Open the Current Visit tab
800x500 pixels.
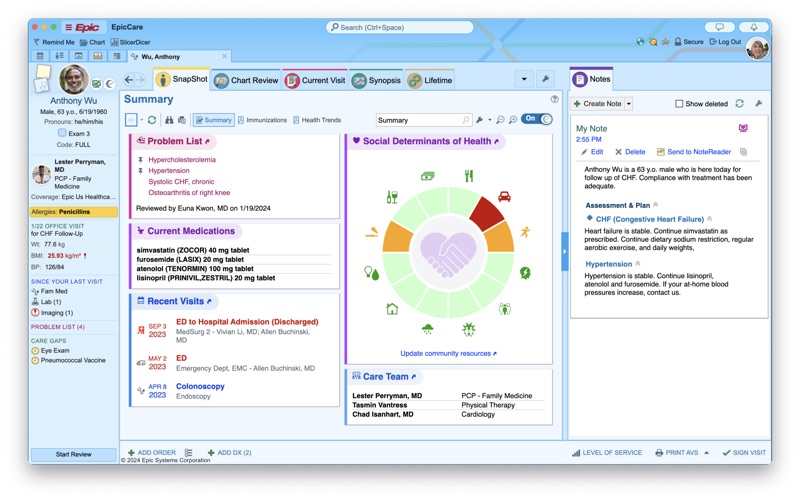pos(315,80)
